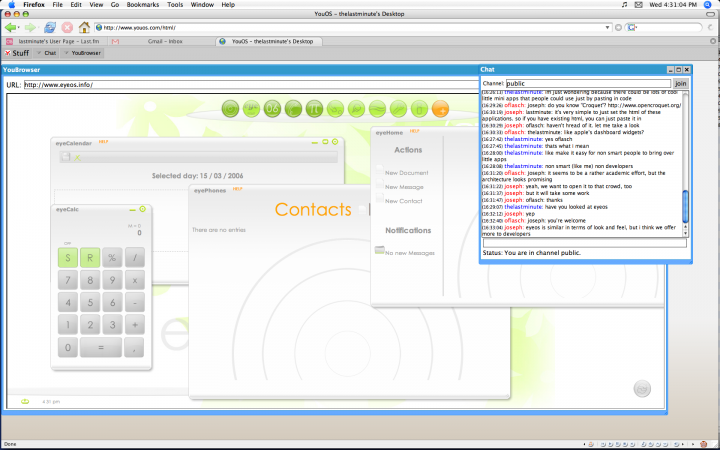
Task: Close eyeCalc with green circle icon
Action: pos(143,209)
